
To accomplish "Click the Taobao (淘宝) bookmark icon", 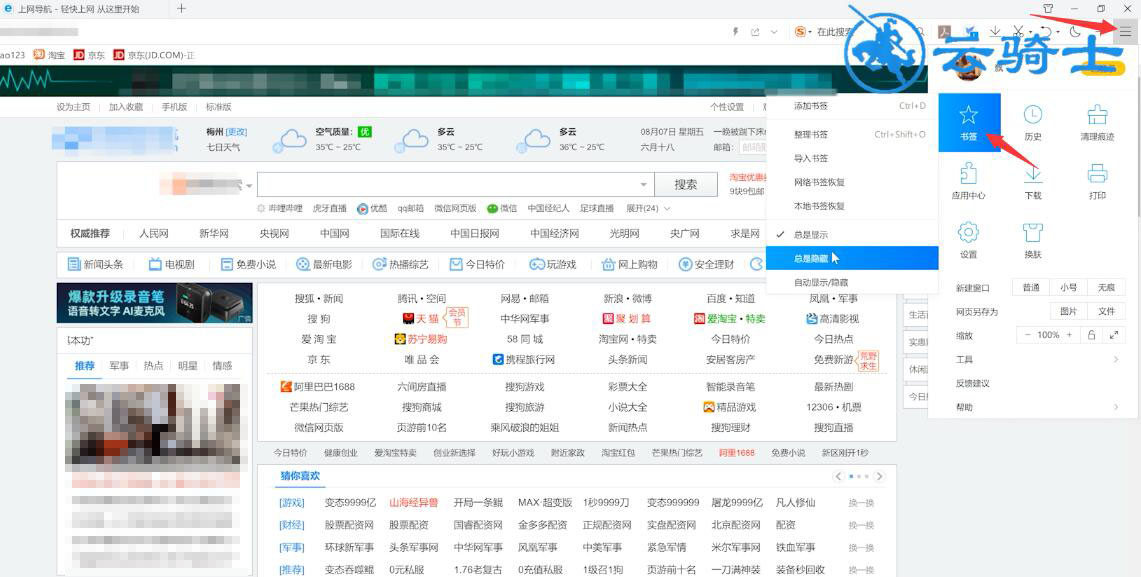I will [39, 55].
